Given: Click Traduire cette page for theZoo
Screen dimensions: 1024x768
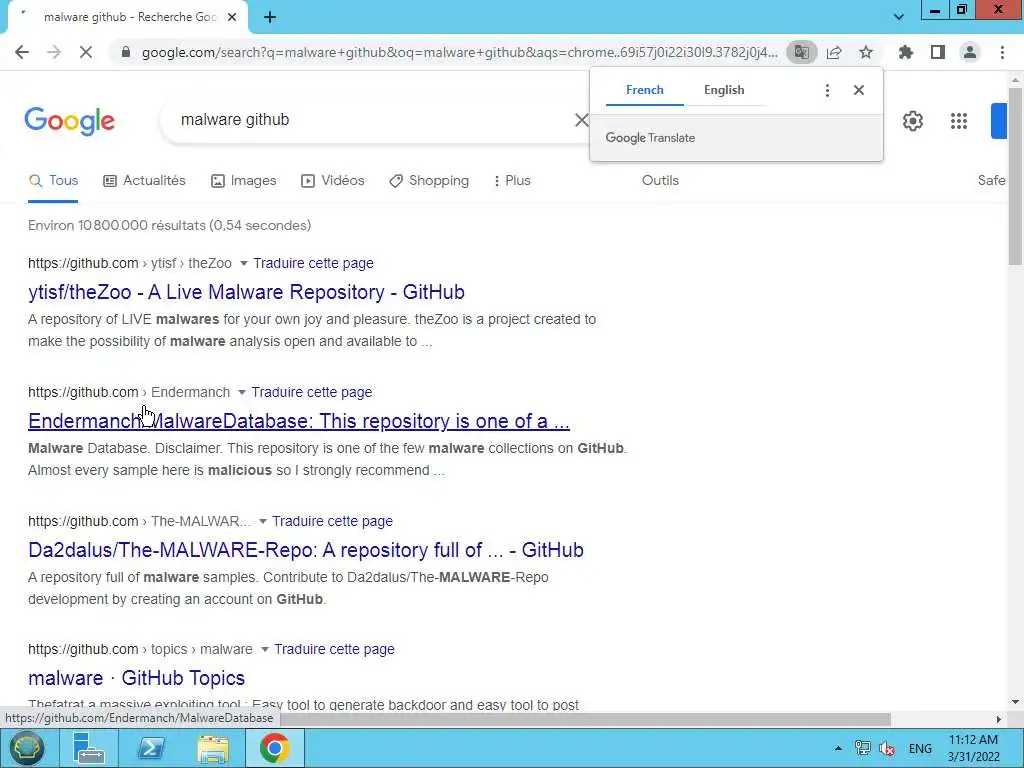Looking at the screenshot, I should pos(313,263).
